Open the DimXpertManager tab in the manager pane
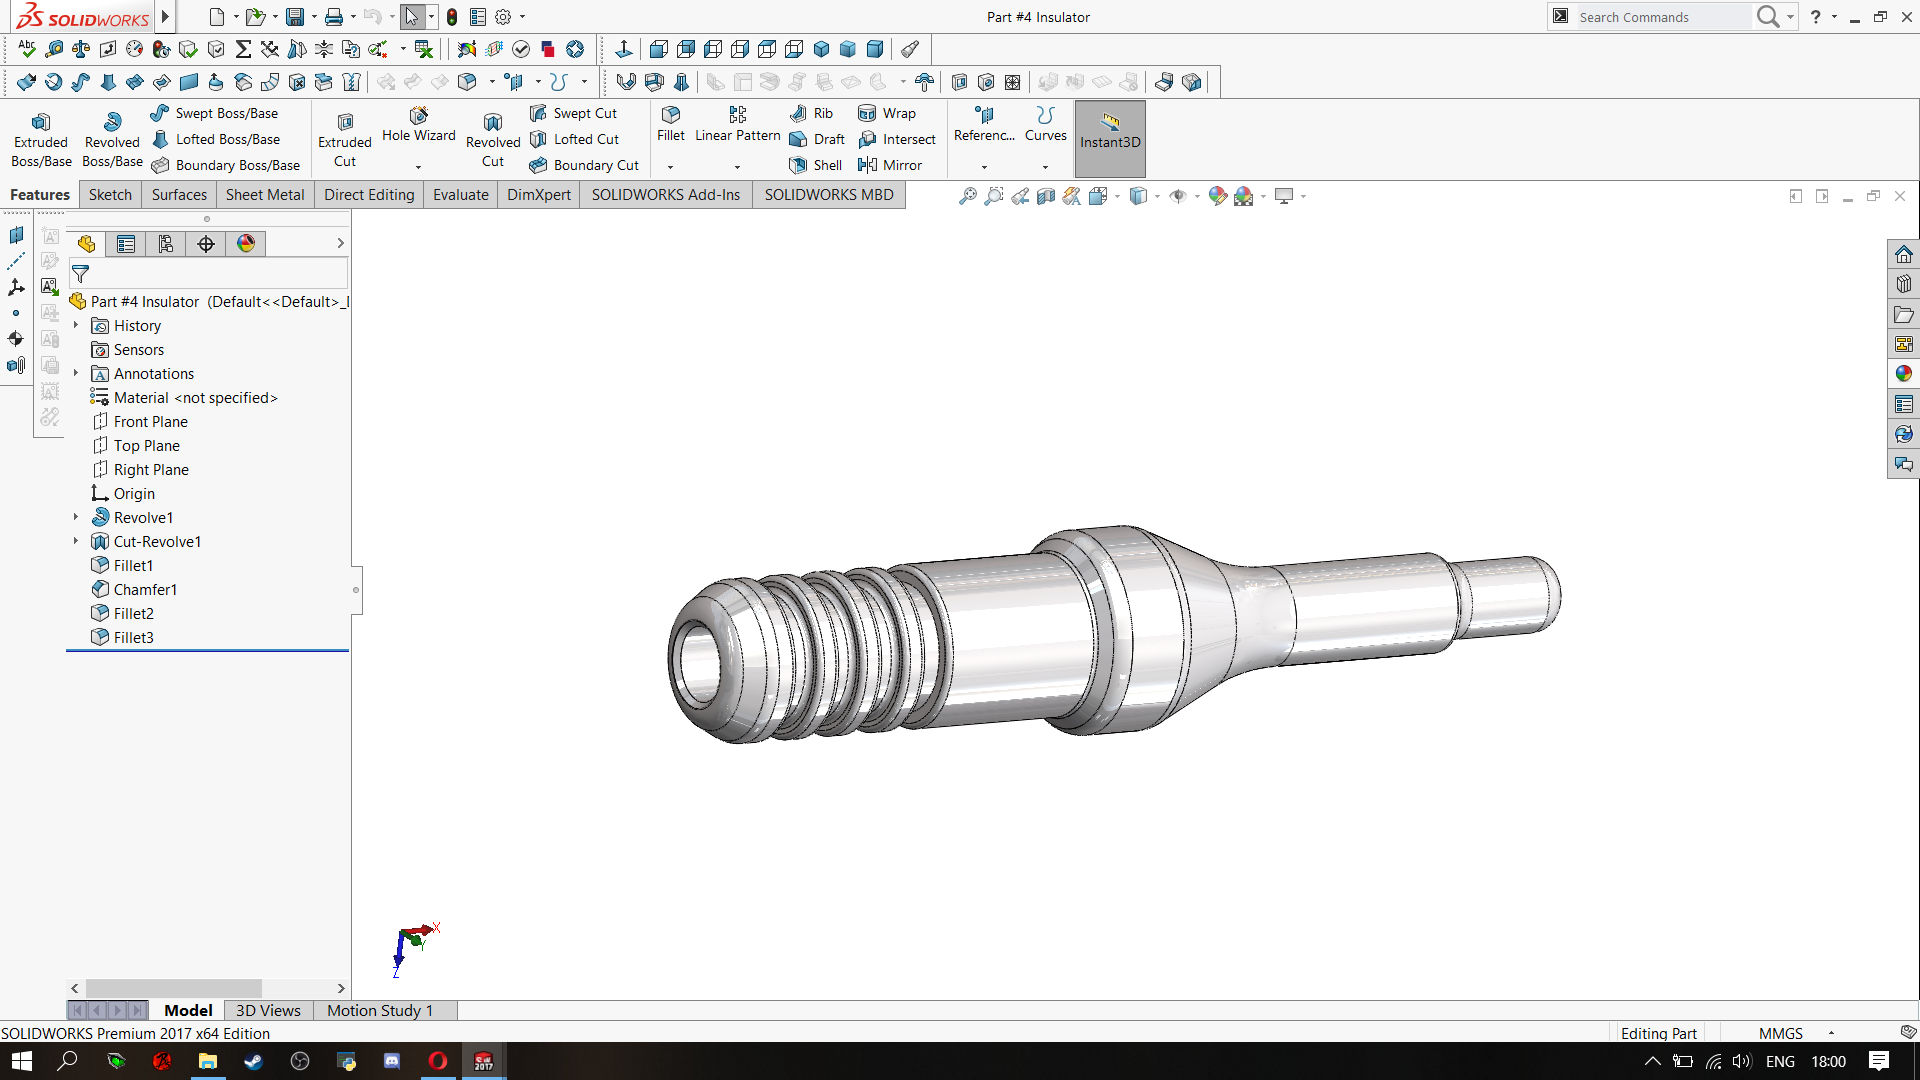The height and width of the screenshot is (1080, 1920). coord(206,244)
